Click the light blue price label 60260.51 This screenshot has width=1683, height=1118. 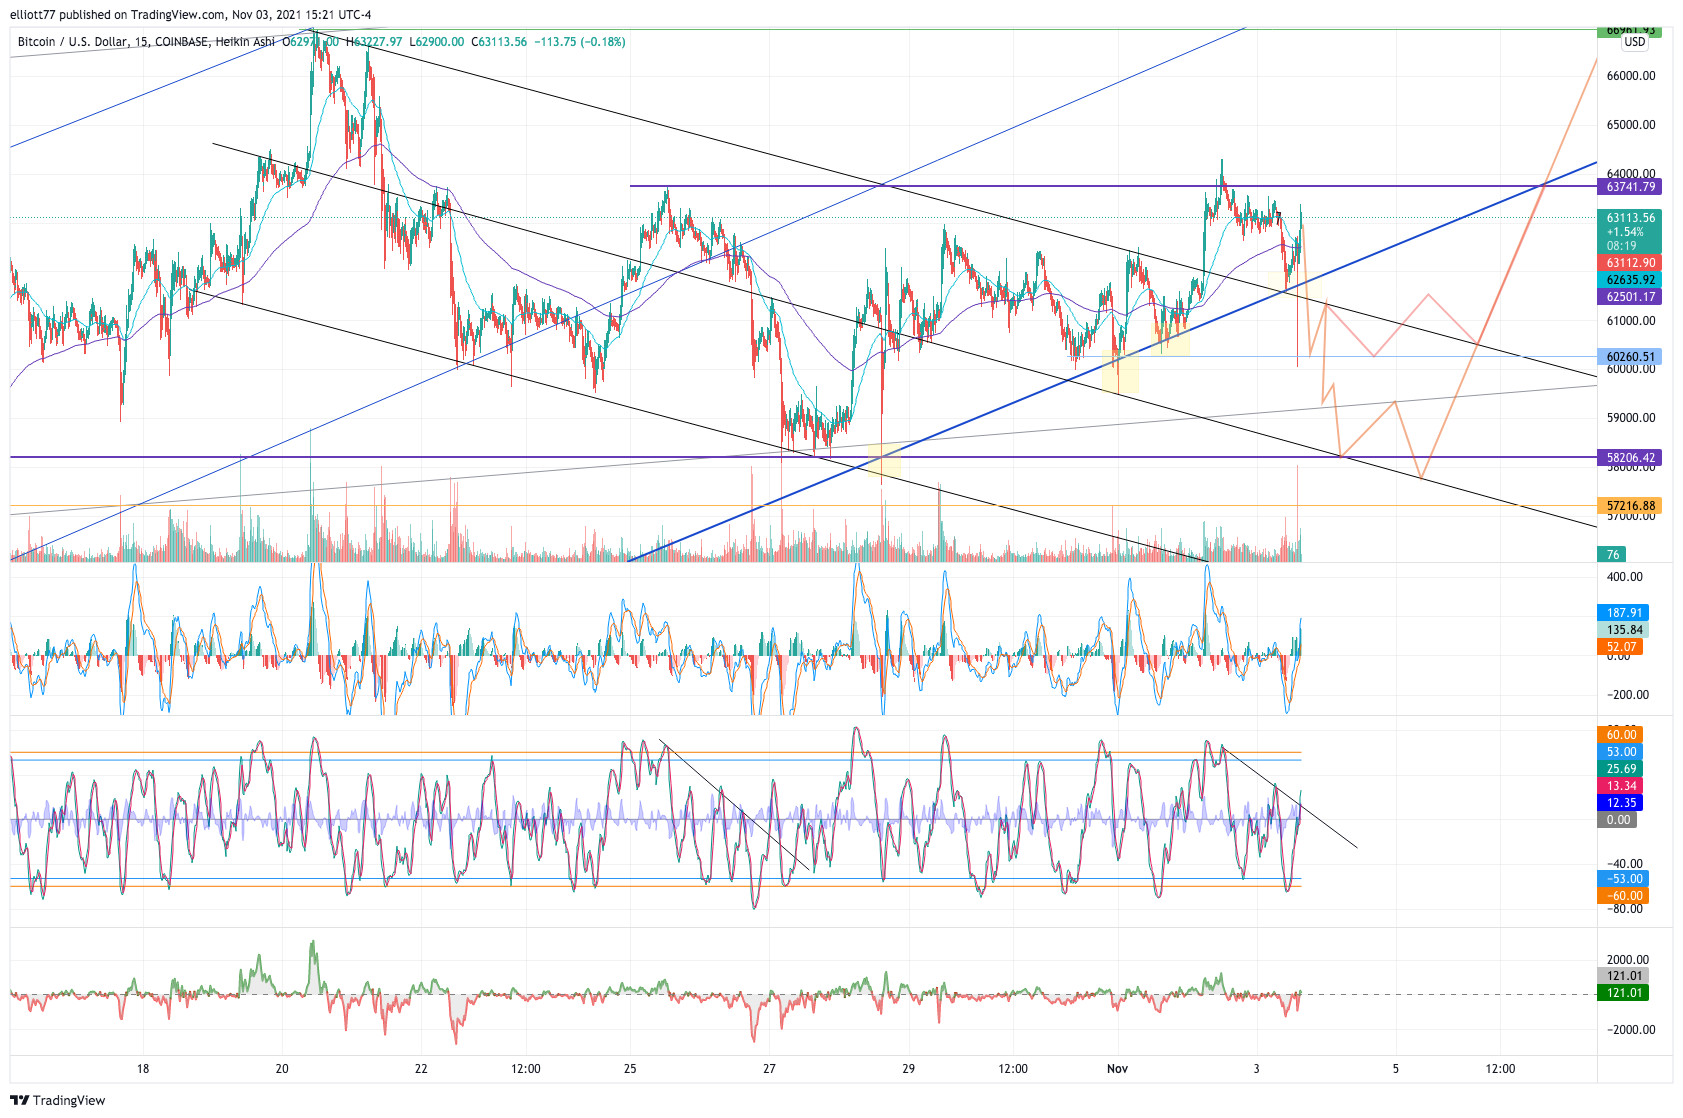tap(1629, 357)
